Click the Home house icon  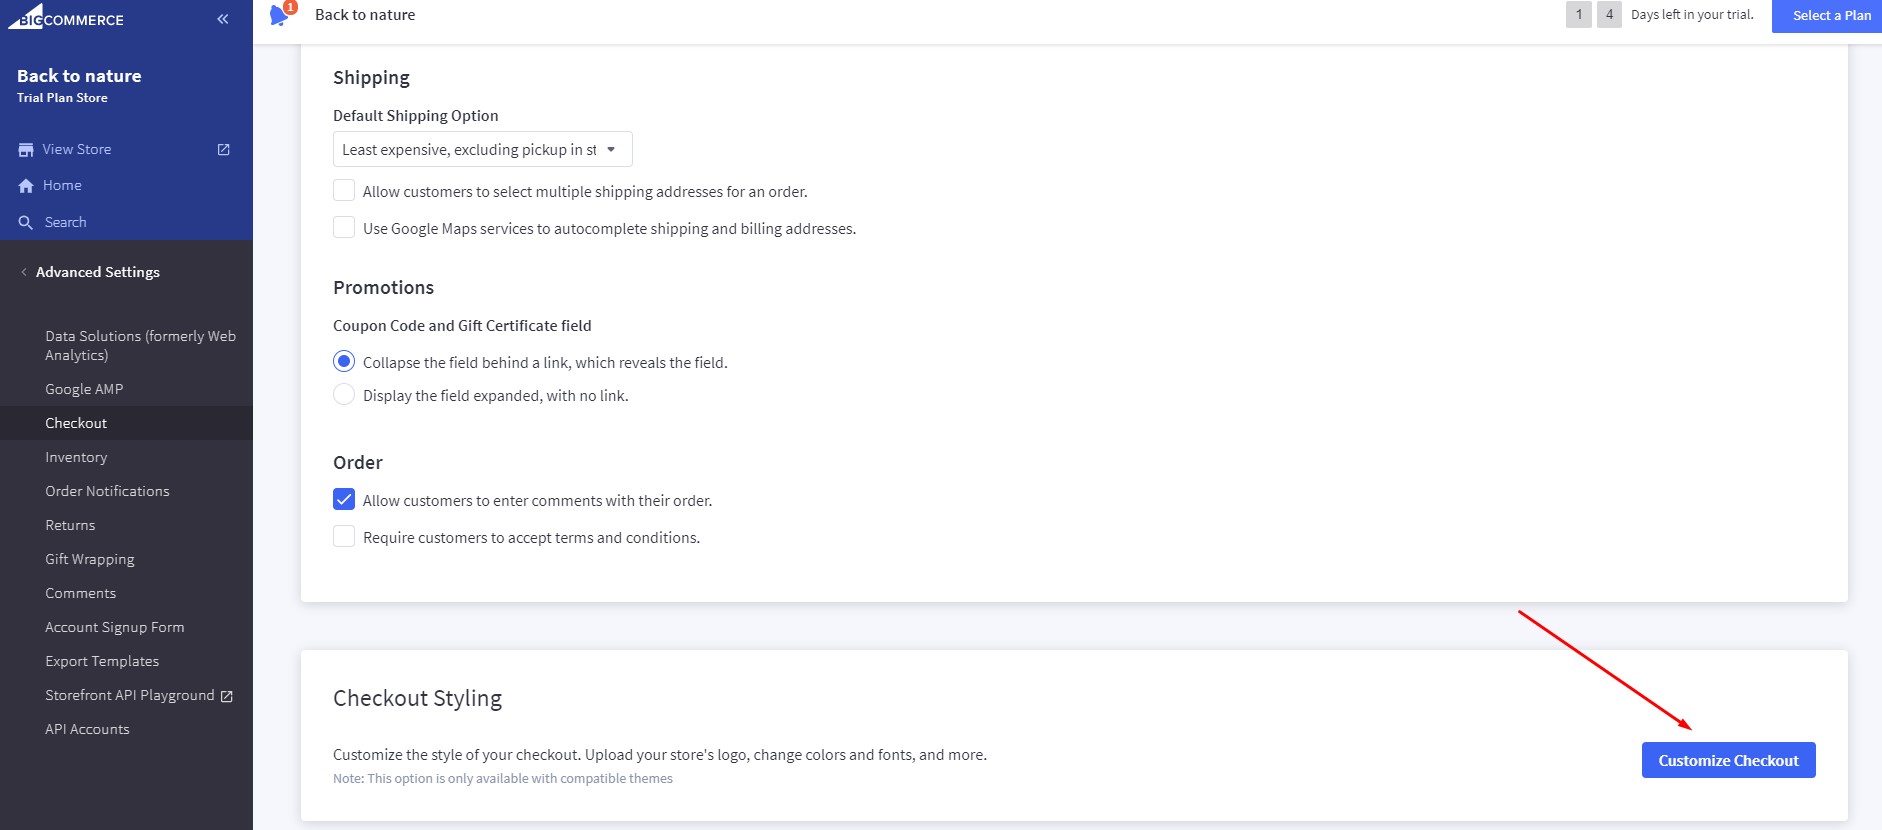(26, 186)
